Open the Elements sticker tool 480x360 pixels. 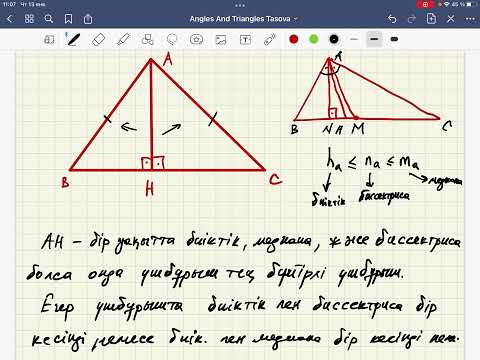click(x=196, y=40)
